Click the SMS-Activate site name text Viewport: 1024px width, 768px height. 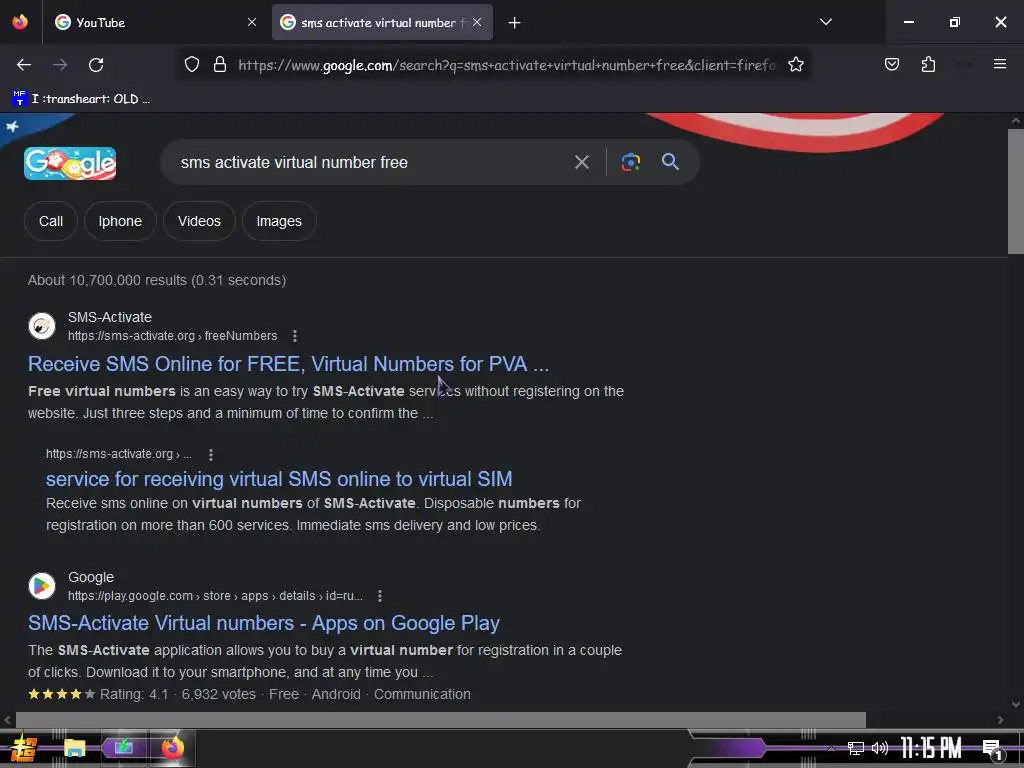coord(110,317)
